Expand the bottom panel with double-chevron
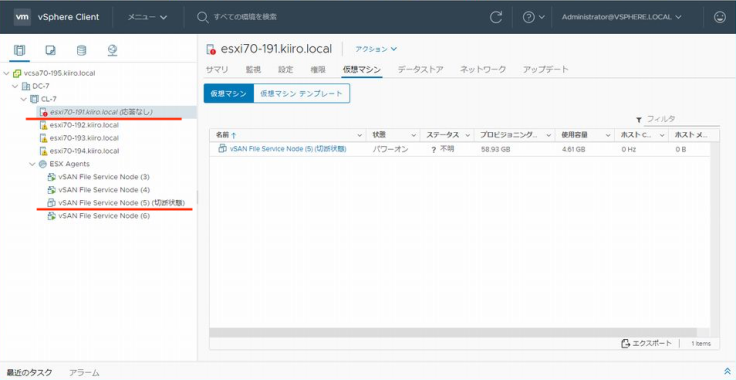736x380 pixels. click(x=728, y=371)
